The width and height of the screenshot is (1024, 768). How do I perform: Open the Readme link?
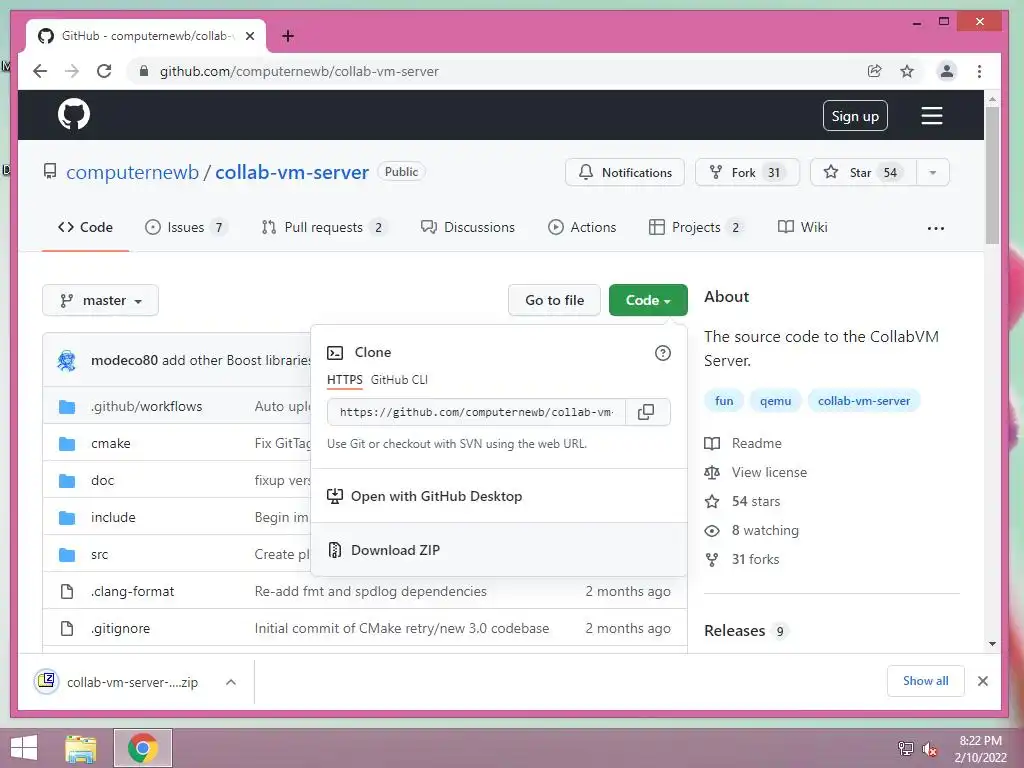click(x=743, y=443)
